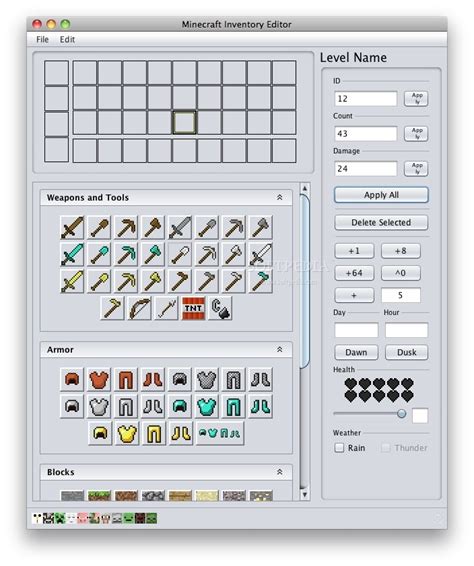The height and width of the screenshot is (566, 474).
Task: Select the iron sword icon
Action: point(261,254)
